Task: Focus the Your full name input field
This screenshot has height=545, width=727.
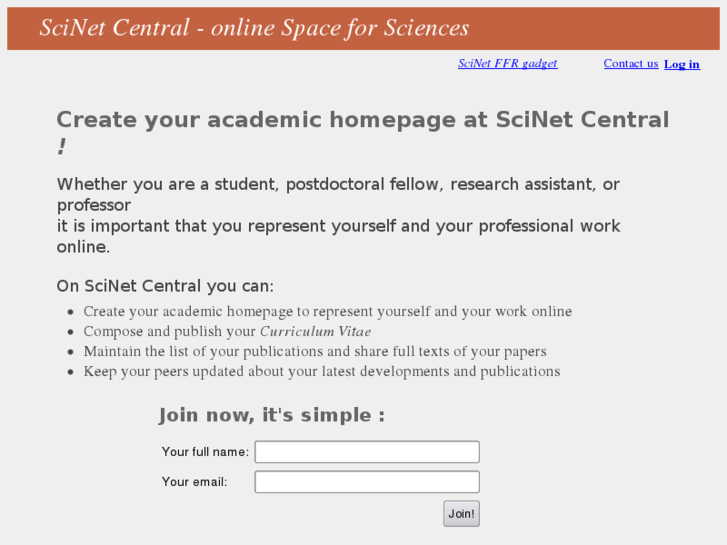Action: 367,452
